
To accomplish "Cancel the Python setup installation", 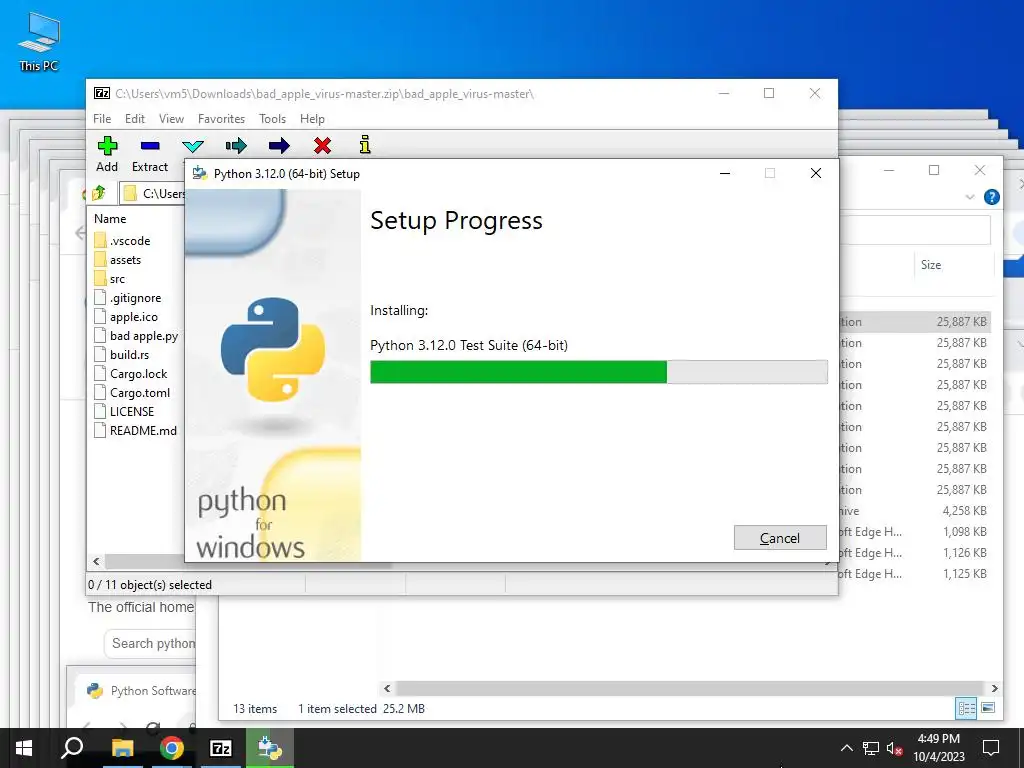I will click(x=780, y=537).
